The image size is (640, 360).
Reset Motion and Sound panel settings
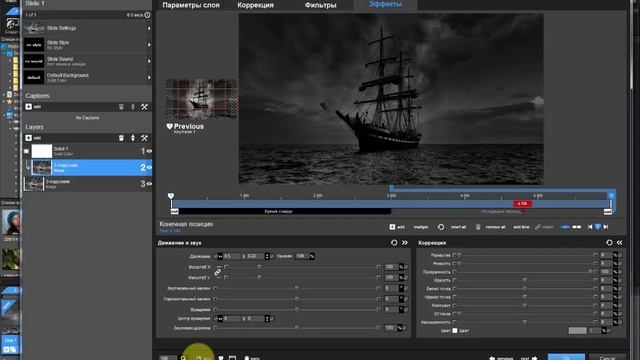pos(394,242)
